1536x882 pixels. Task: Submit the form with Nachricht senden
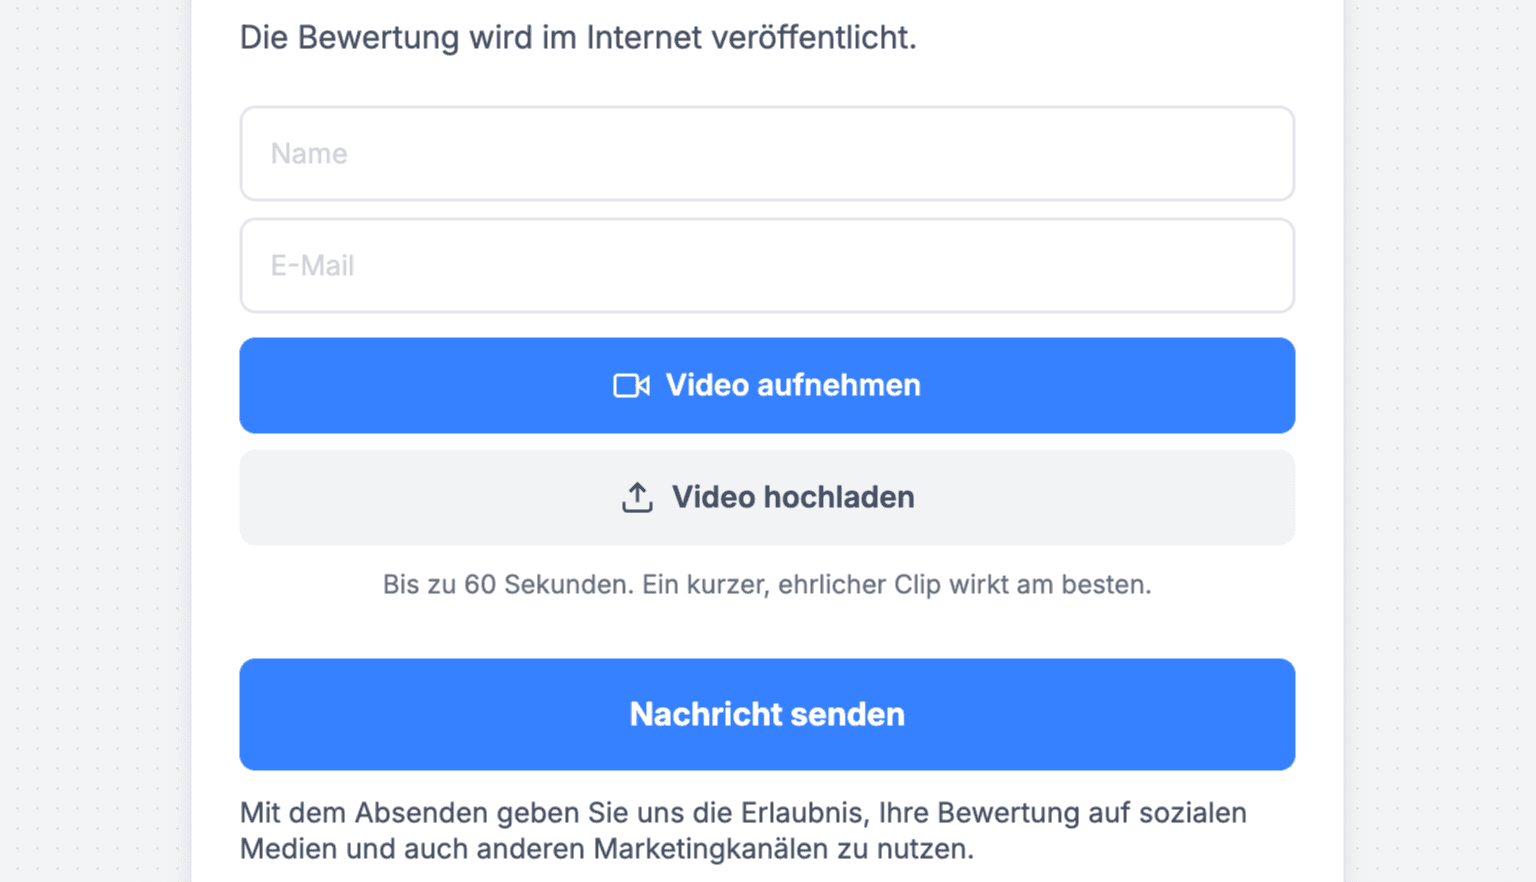click(767, 714)
